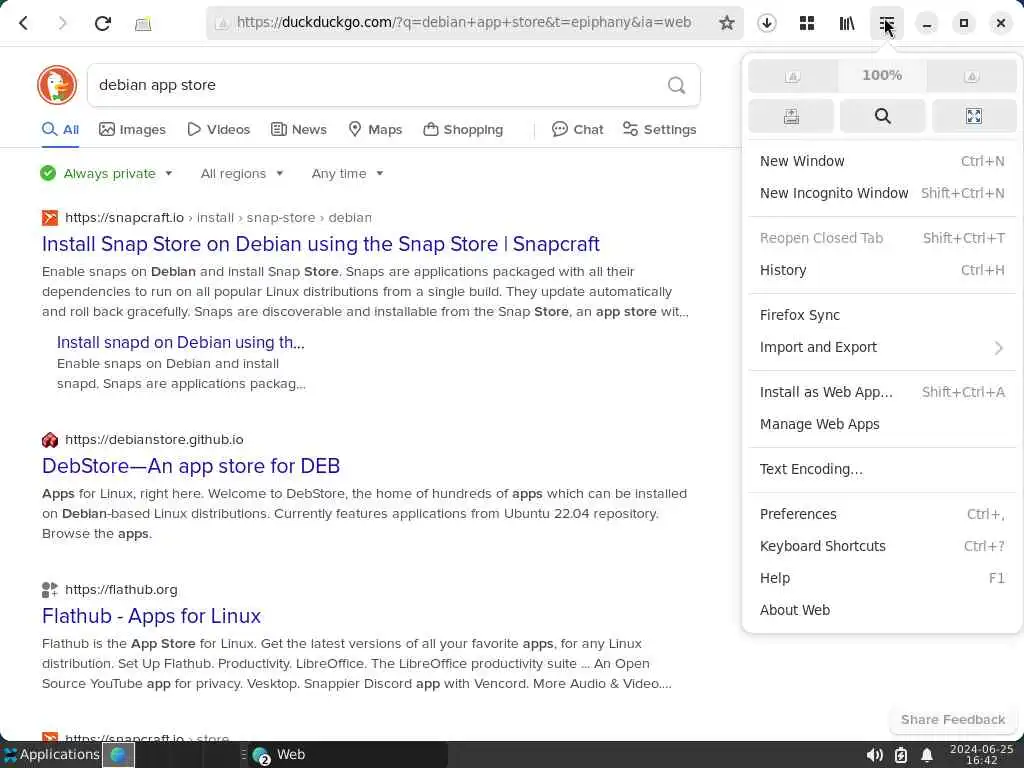Open Text Encoding menu item
The height and width of the screenshot is (768, 1024).
coord(882,470)
